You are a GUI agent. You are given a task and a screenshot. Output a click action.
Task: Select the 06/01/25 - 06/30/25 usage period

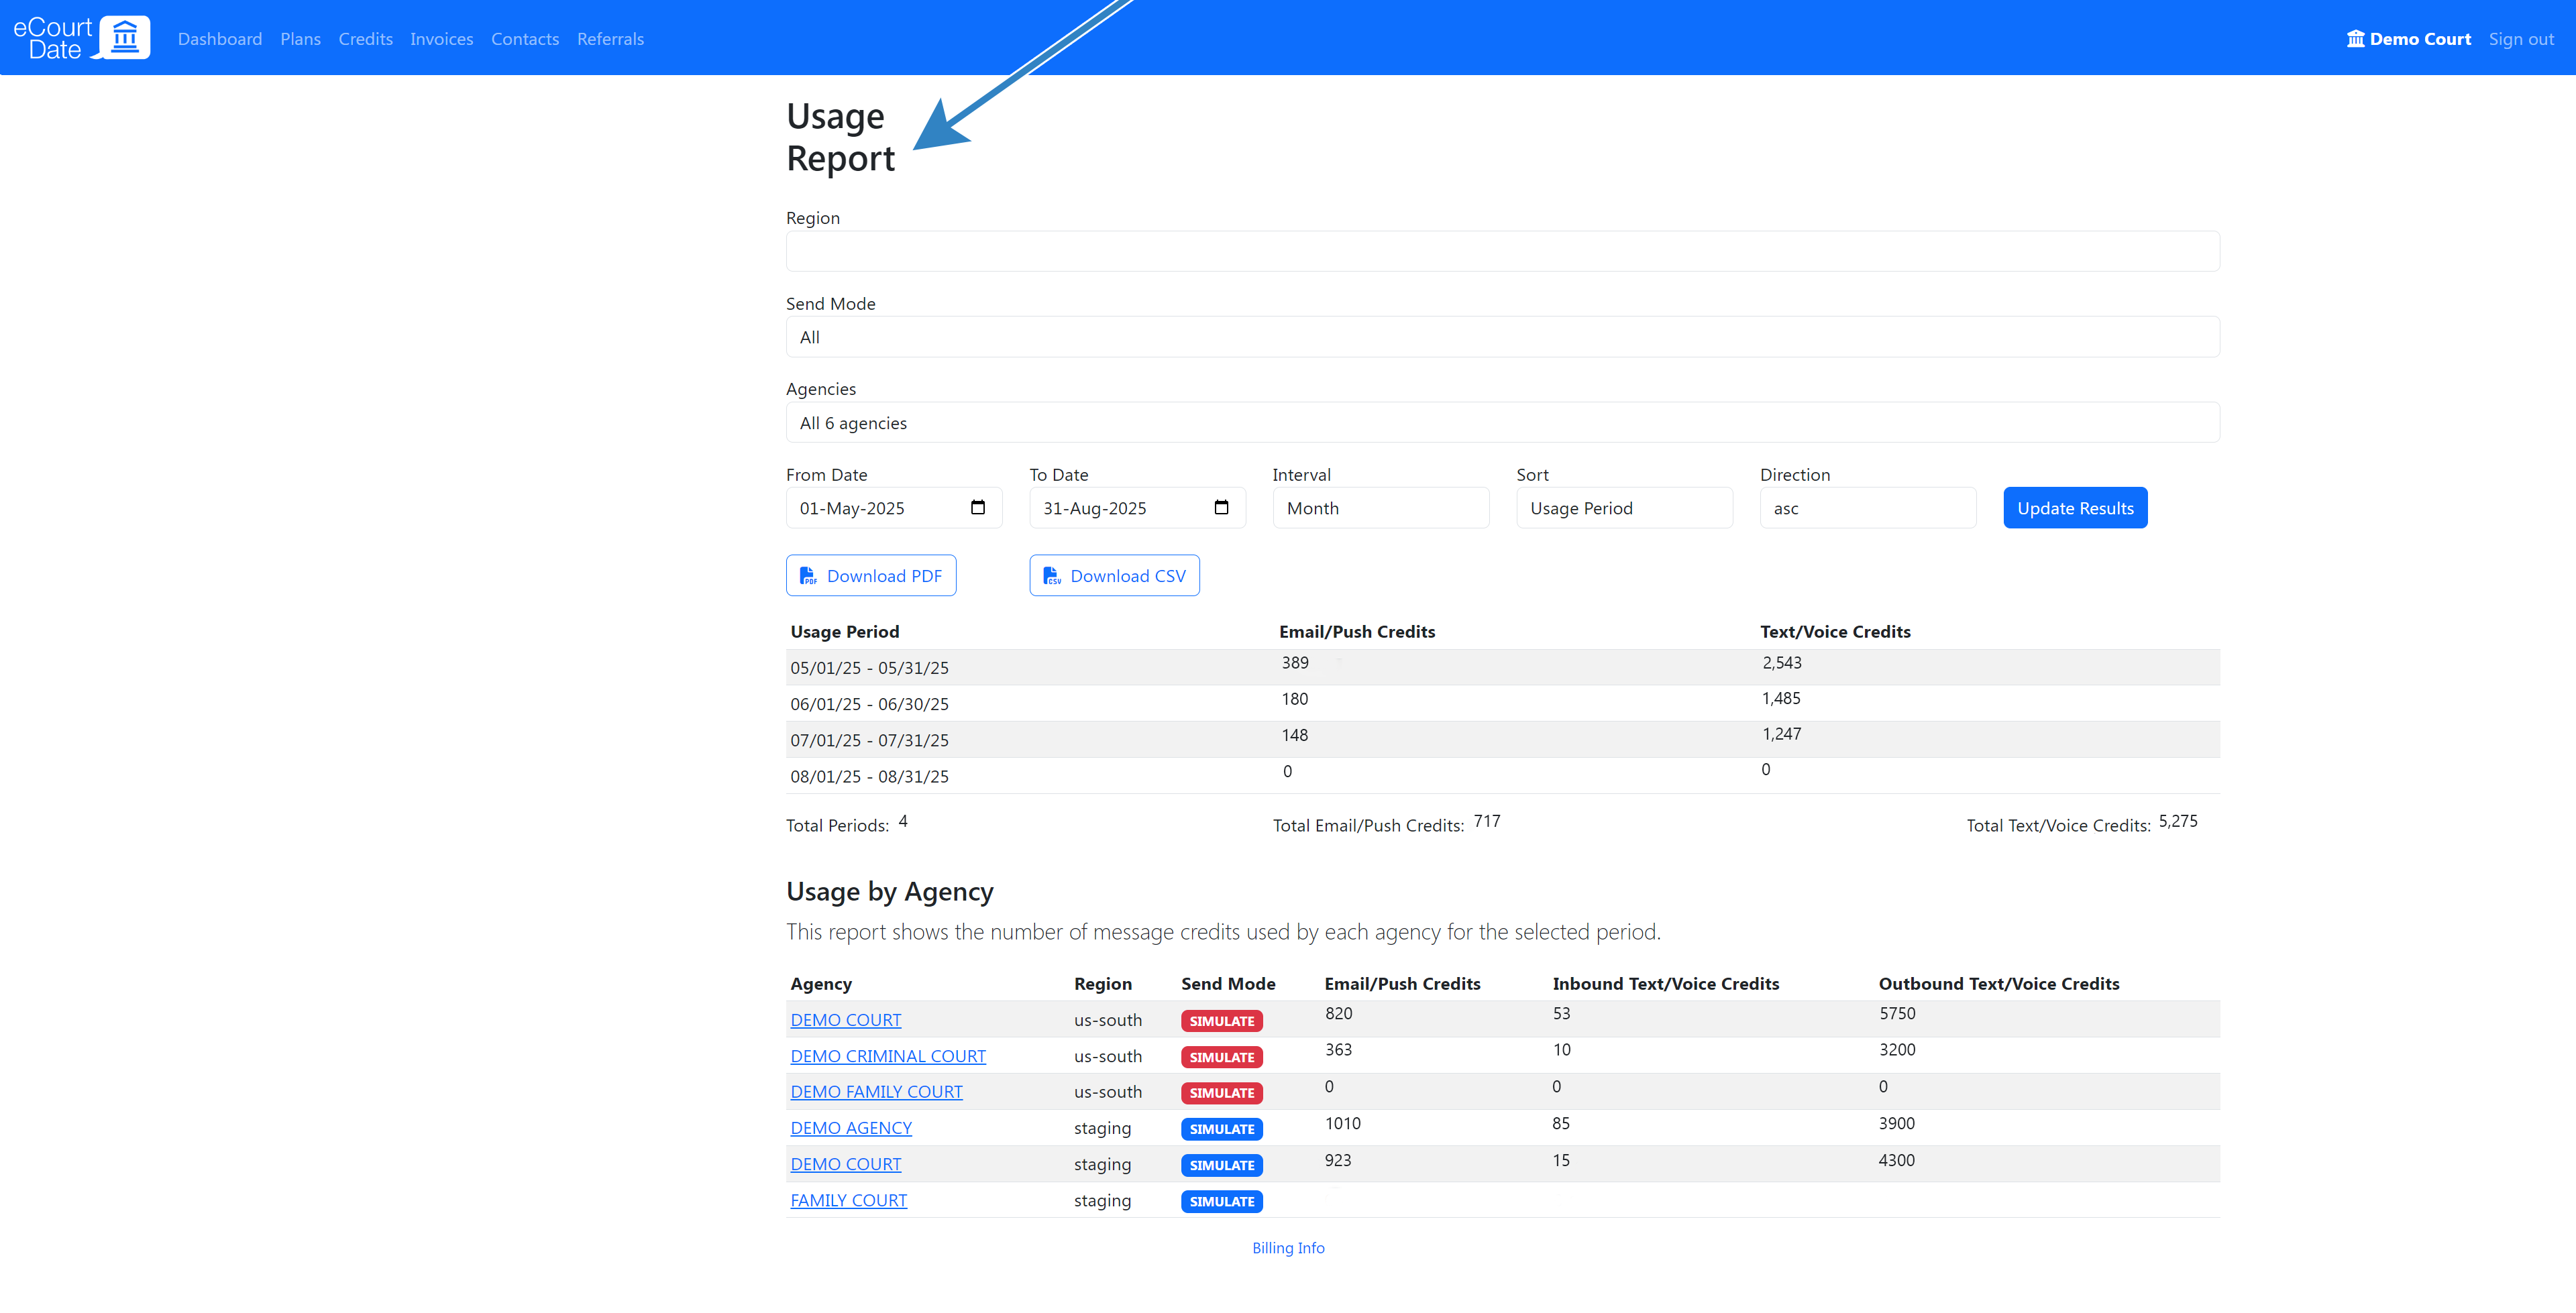[x=869, y=704]
